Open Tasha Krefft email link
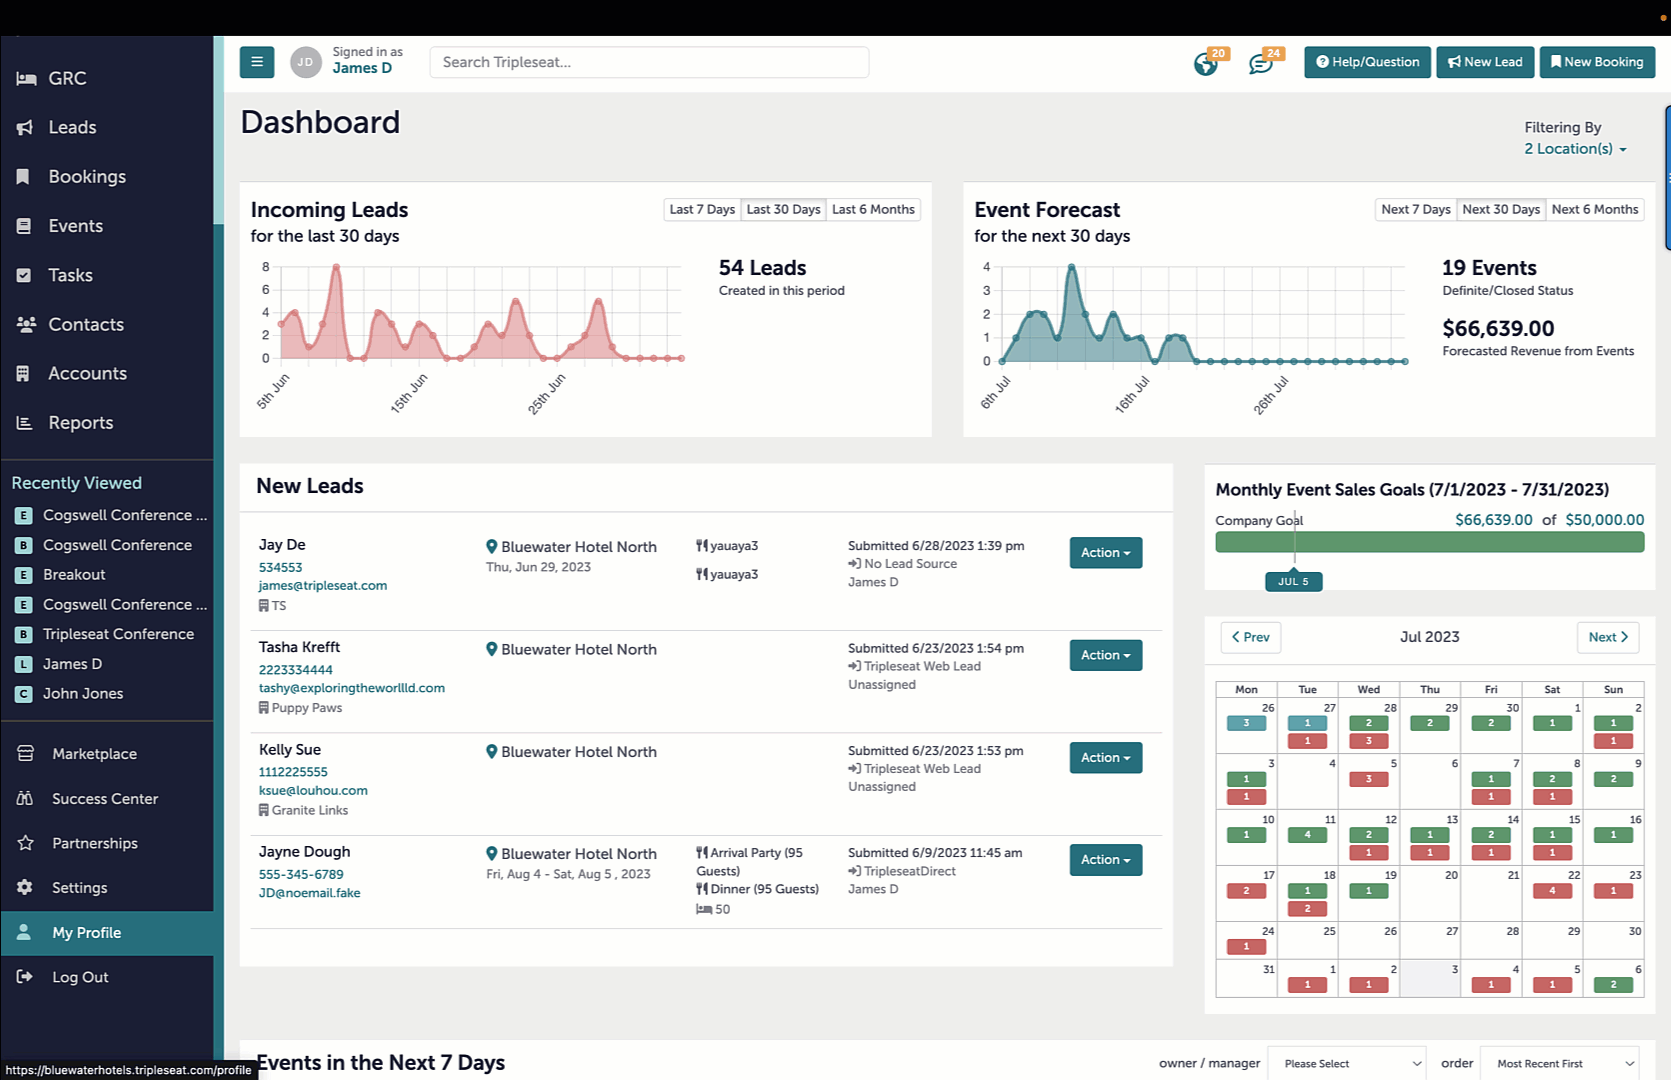Viewport: 1671px width, 1080px height. (352, 688)
